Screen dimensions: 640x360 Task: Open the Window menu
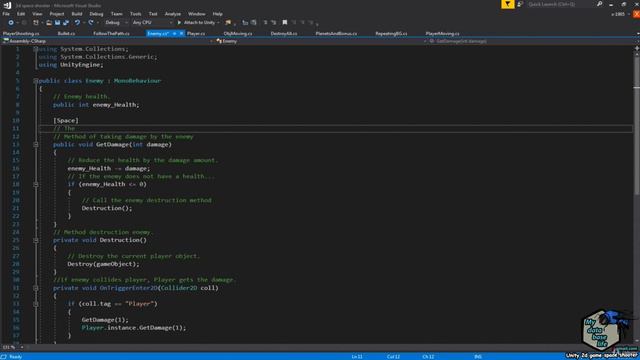point(197,14)
